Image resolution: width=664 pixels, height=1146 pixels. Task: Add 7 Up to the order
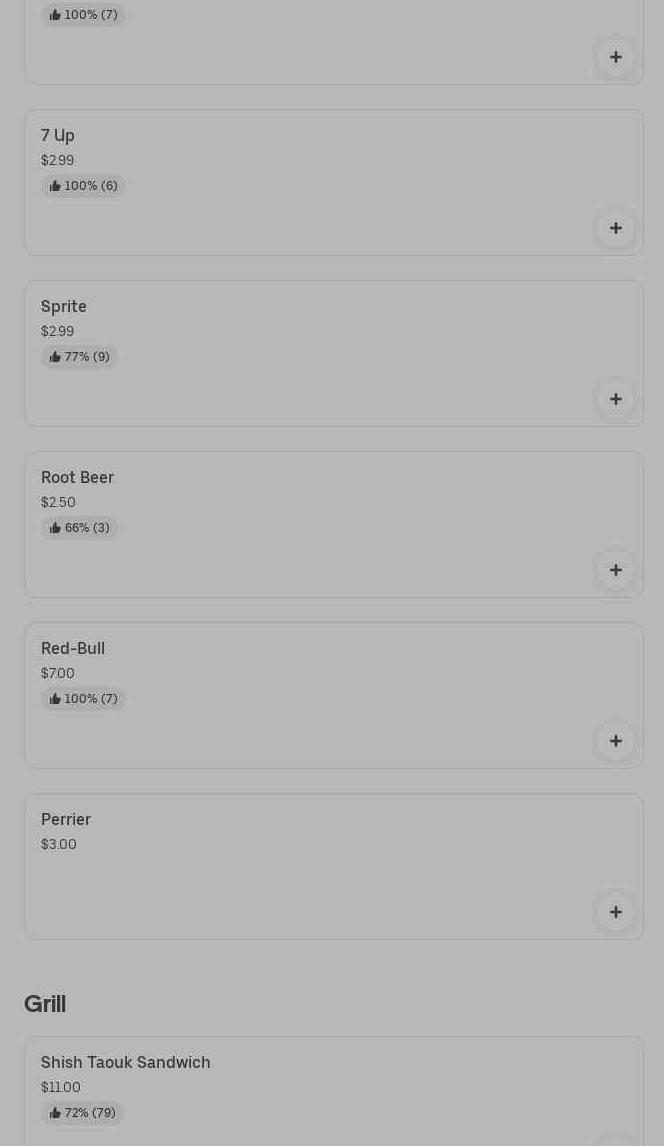(x=616, y=228)
